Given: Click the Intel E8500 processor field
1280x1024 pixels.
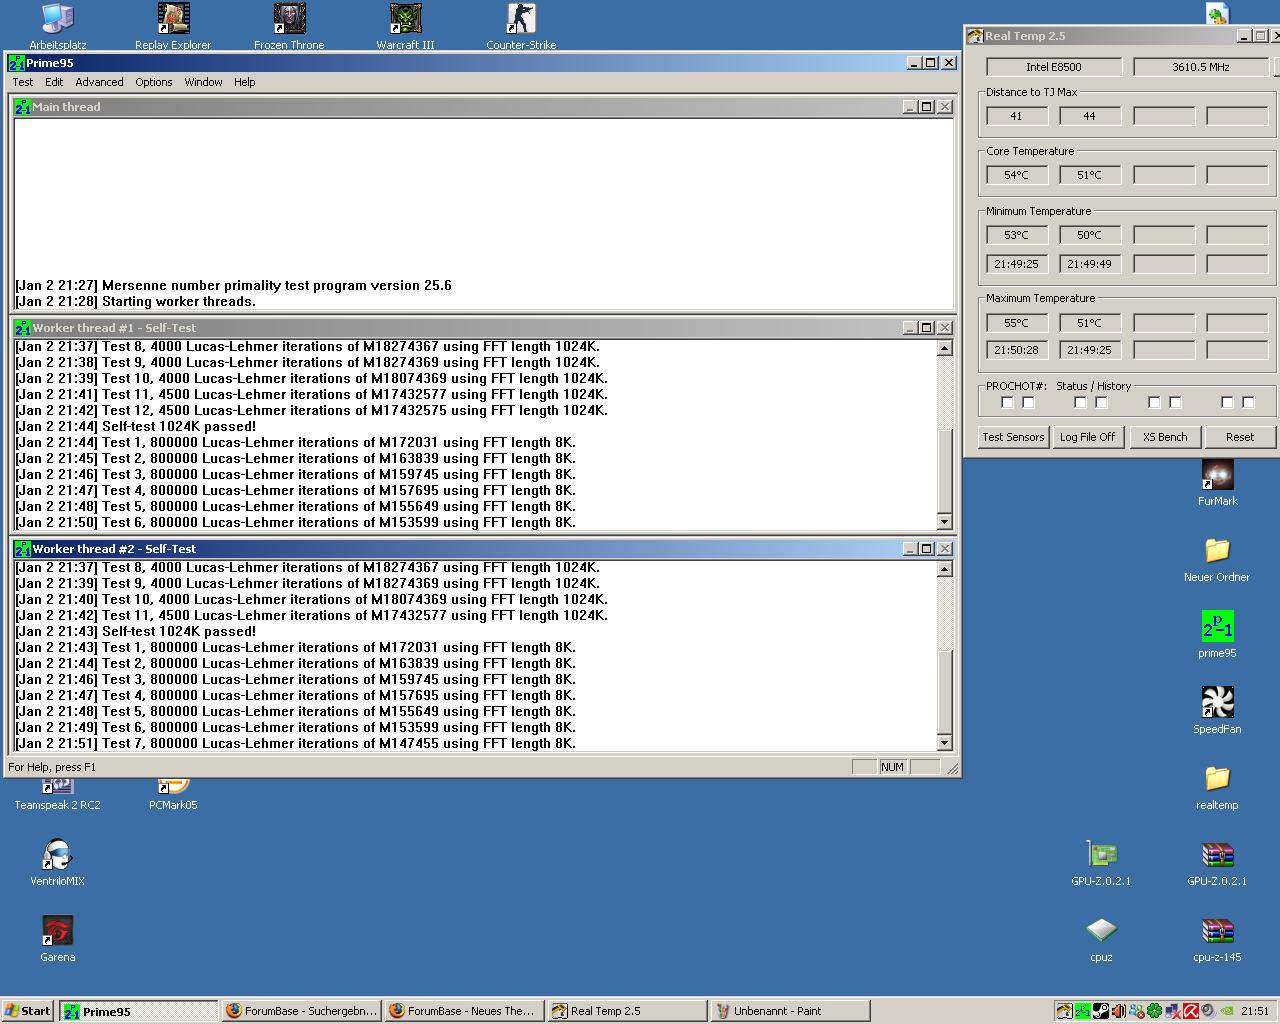Looking at the screenshot, I should click(x=1053, y=67).
